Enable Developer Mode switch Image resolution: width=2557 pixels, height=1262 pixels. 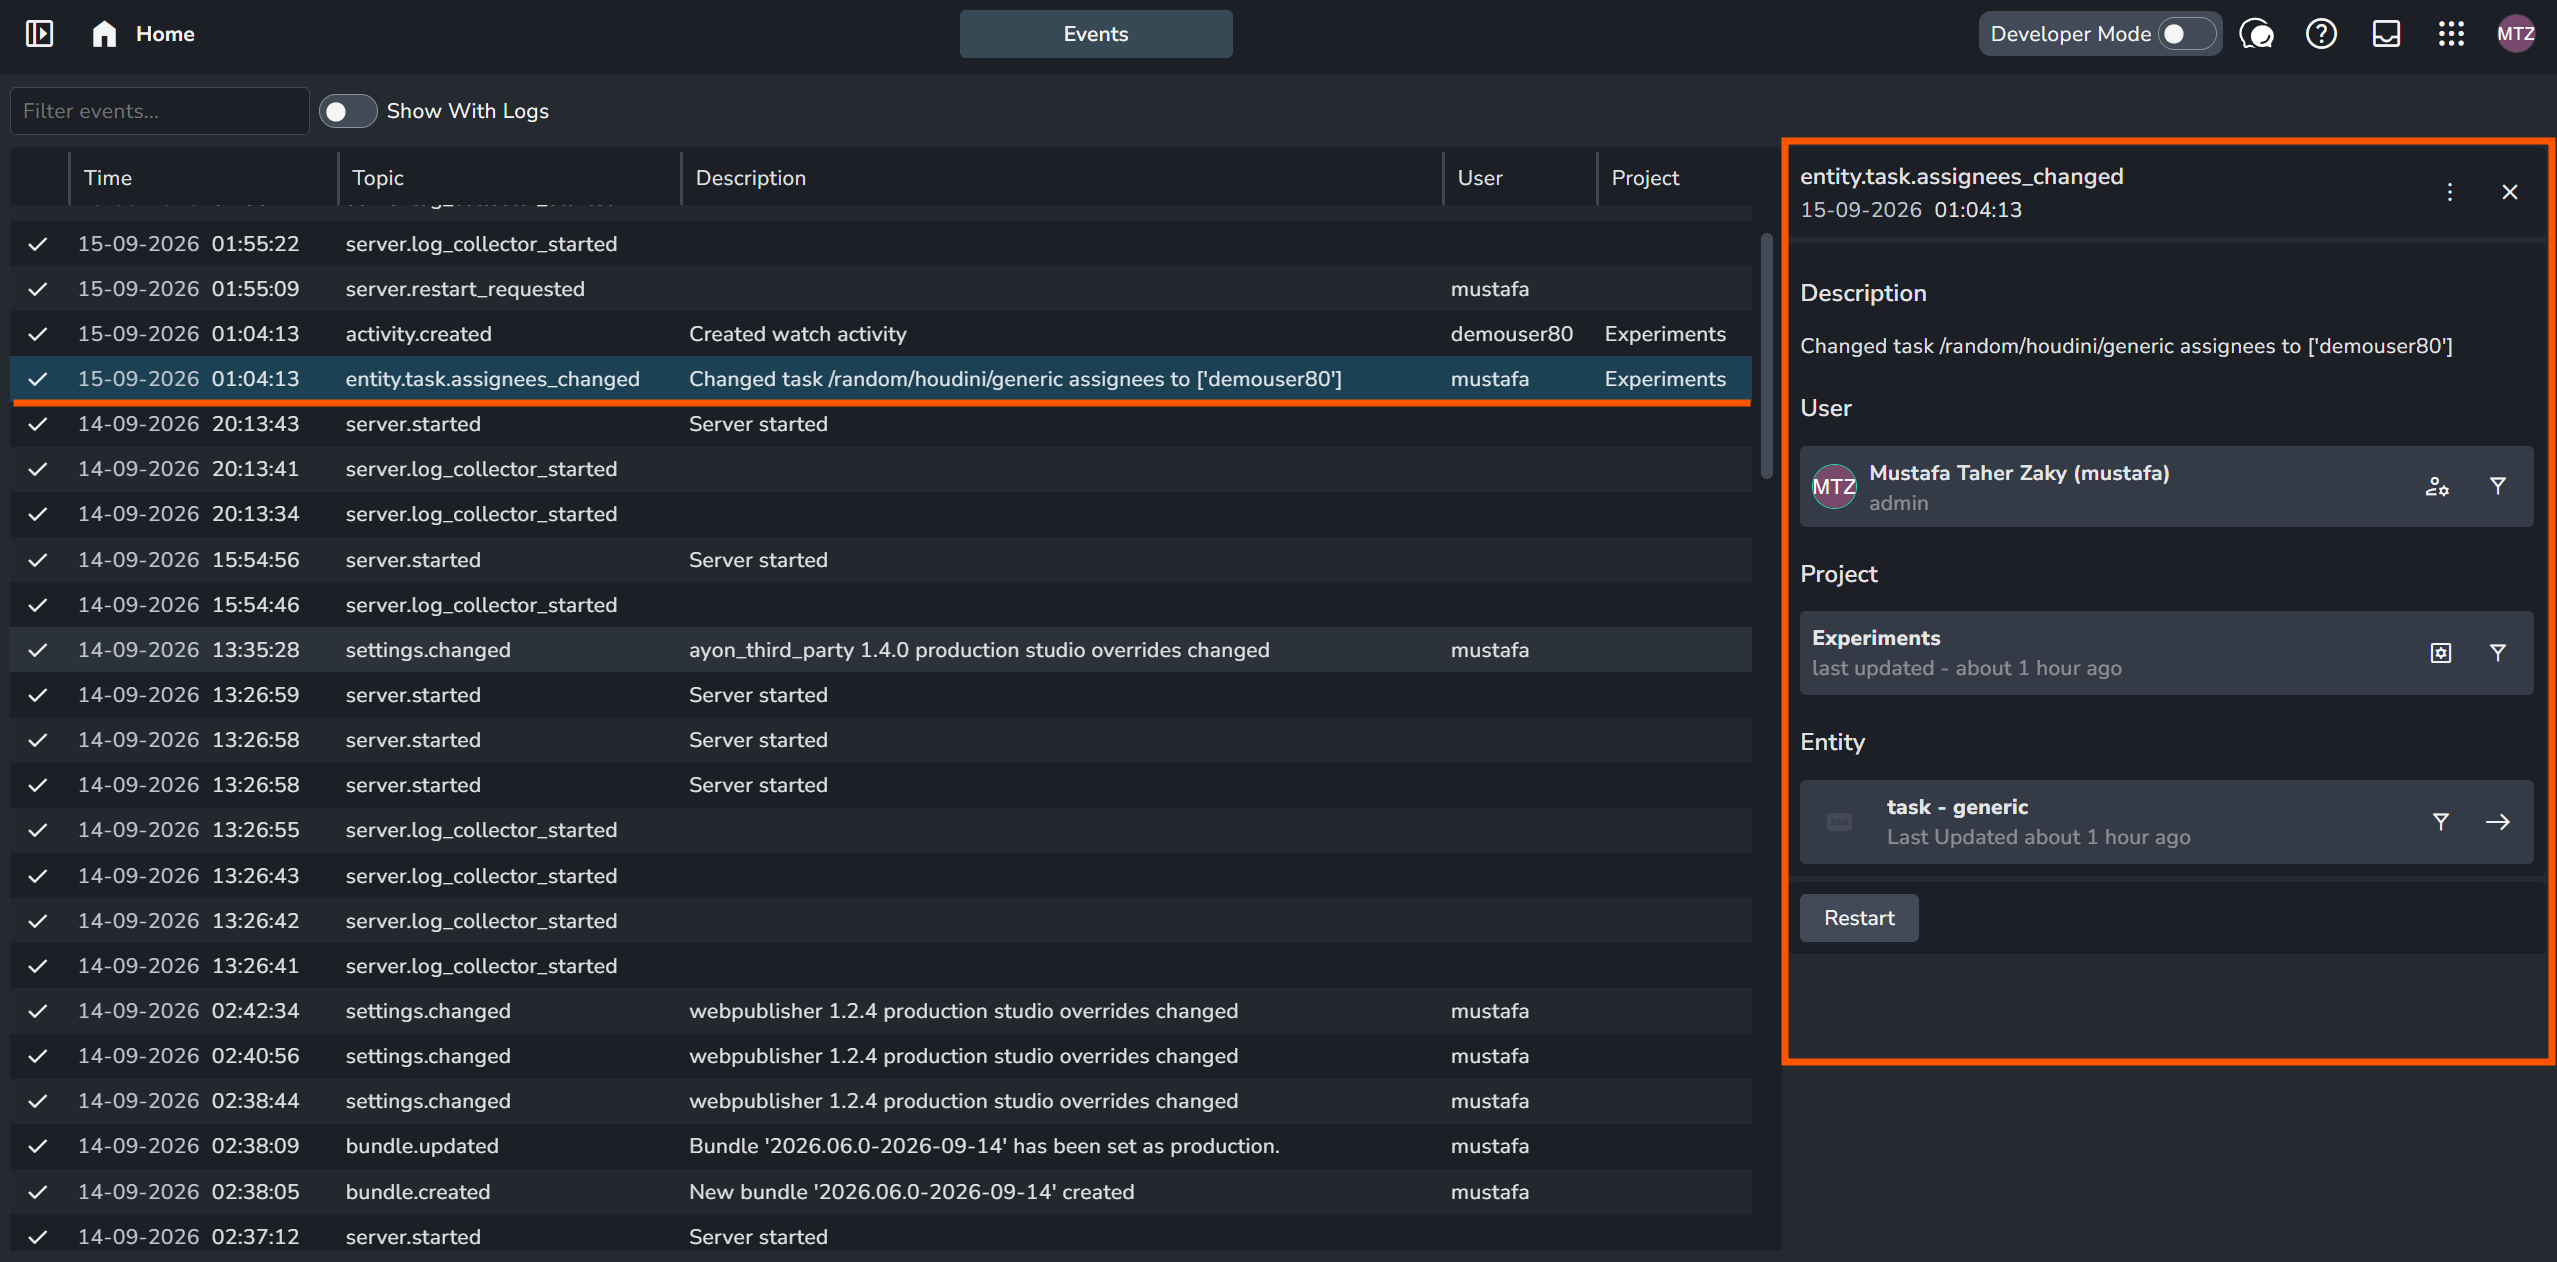point(2186,34)
